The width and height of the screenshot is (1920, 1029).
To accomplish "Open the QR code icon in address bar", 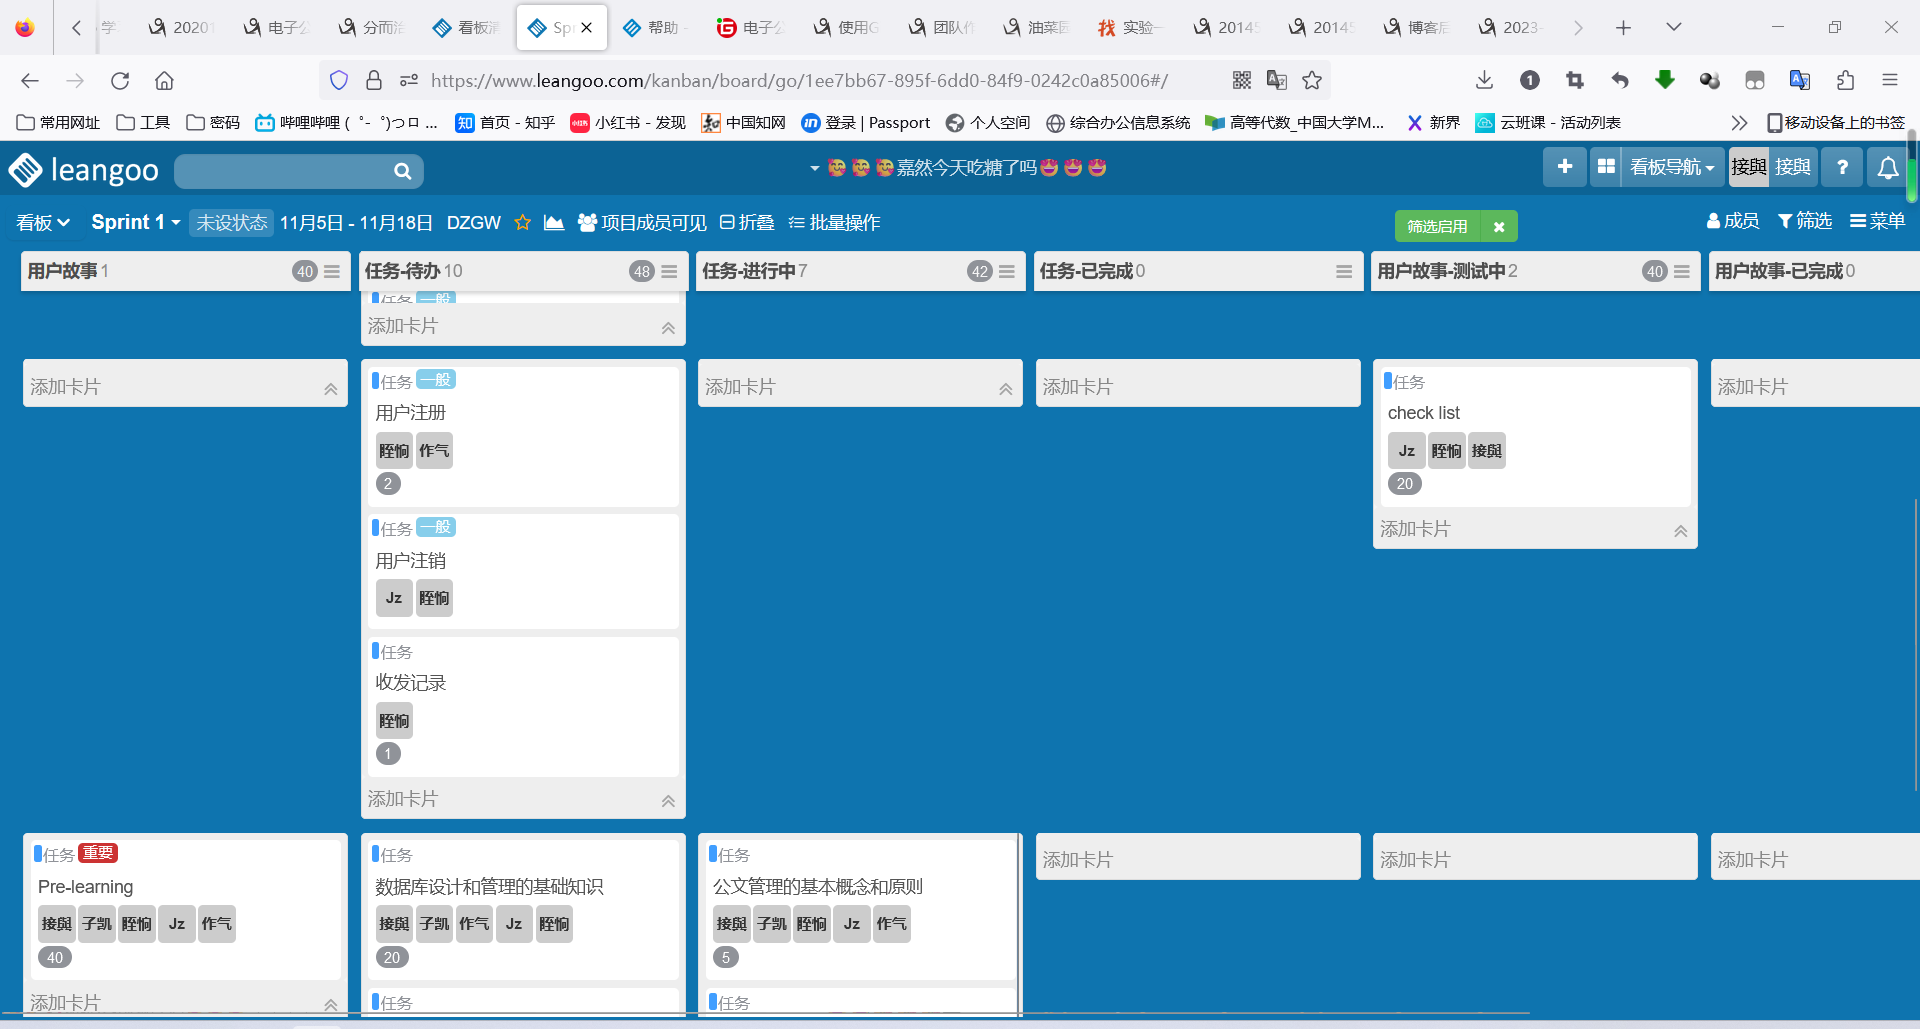I will pos(1242,80).
